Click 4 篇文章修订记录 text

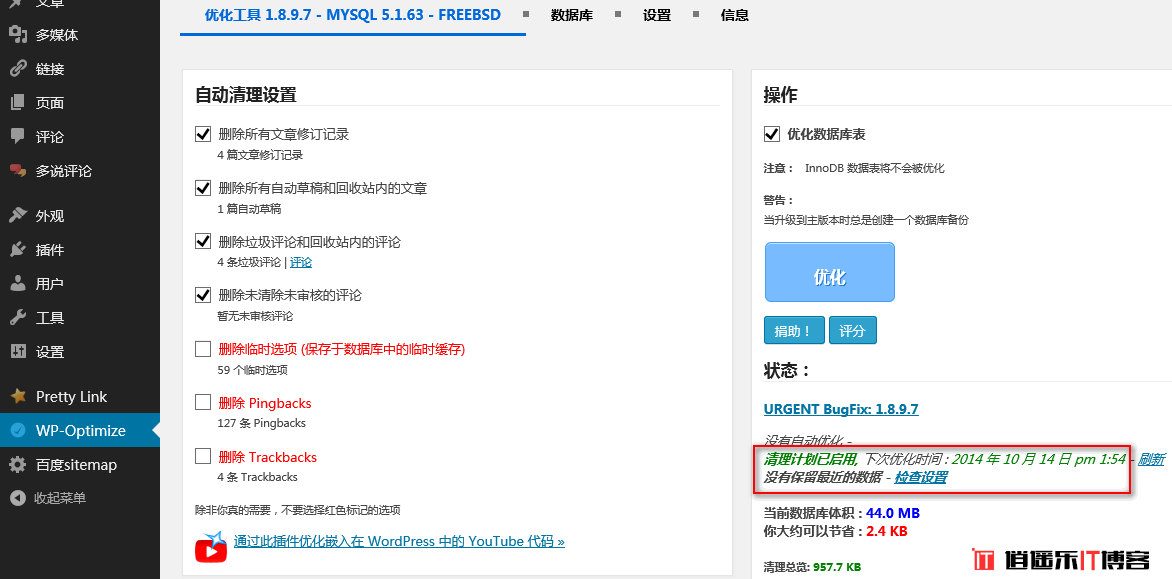(x=260, y=155)
